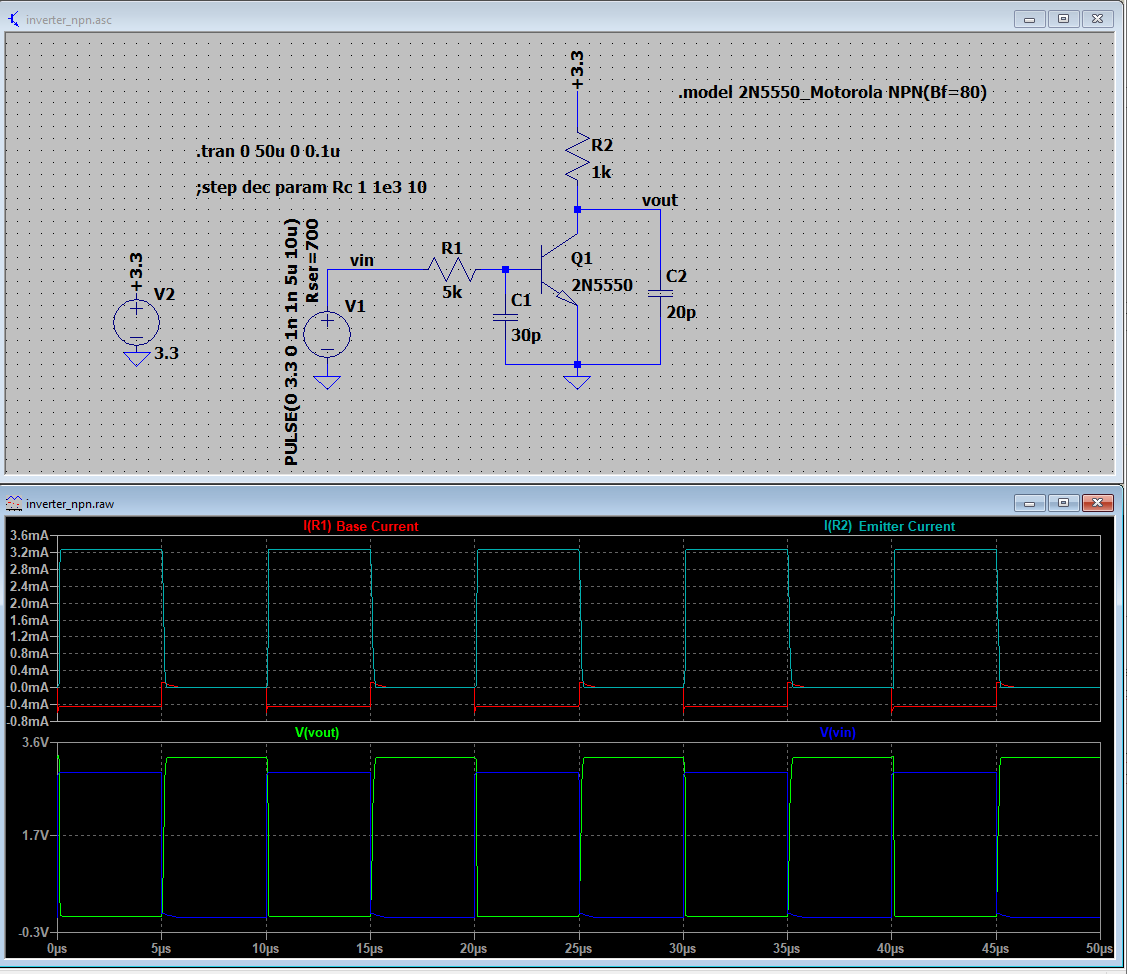
Task: Maximize the inverter_npn.asc schematic window
Action: (1063, 19)
